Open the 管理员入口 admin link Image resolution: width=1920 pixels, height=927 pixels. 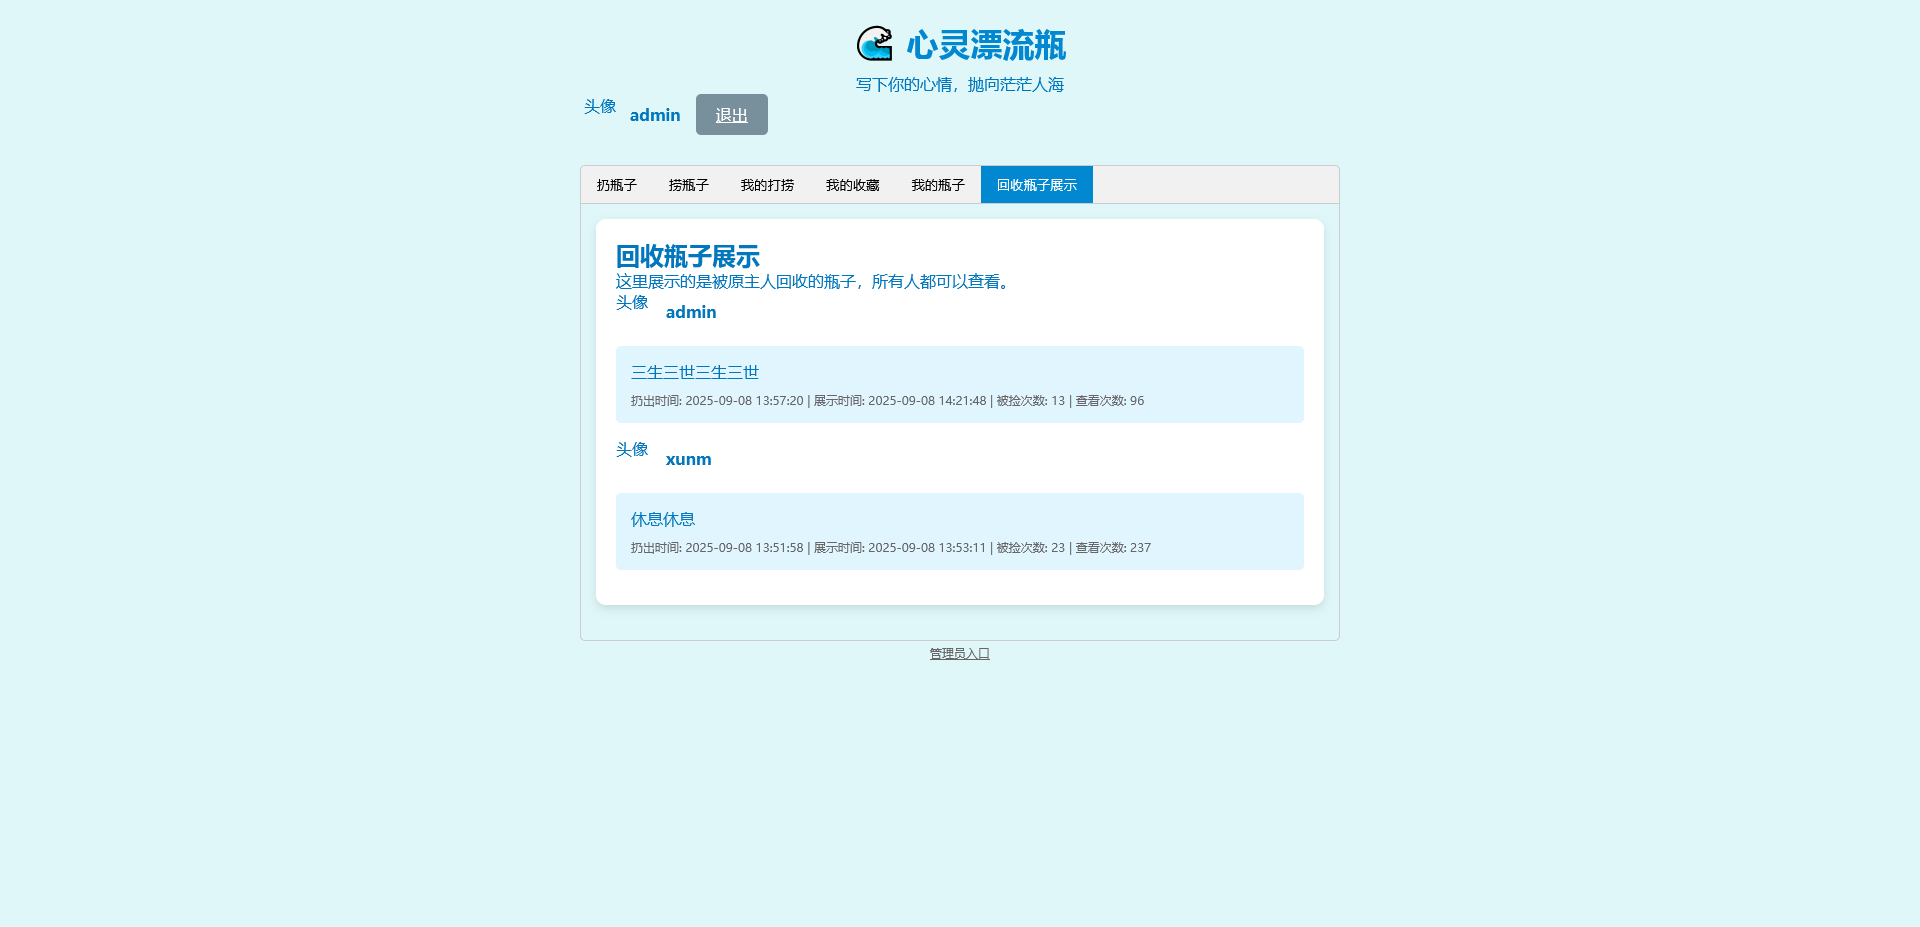point(959,654)
